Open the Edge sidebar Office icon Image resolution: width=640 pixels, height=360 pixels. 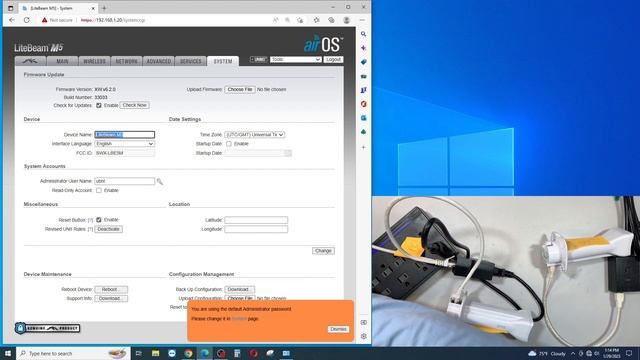pyautogui.click(x=363, y=104)
